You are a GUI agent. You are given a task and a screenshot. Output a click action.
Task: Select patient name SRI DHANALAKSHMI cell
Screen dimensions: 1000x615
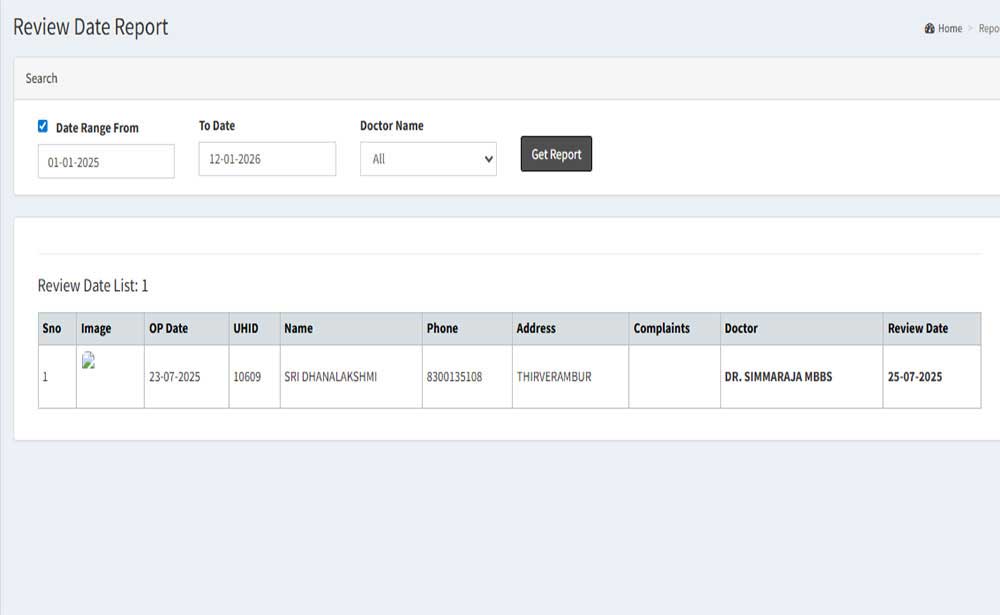(x=330, y=377)
